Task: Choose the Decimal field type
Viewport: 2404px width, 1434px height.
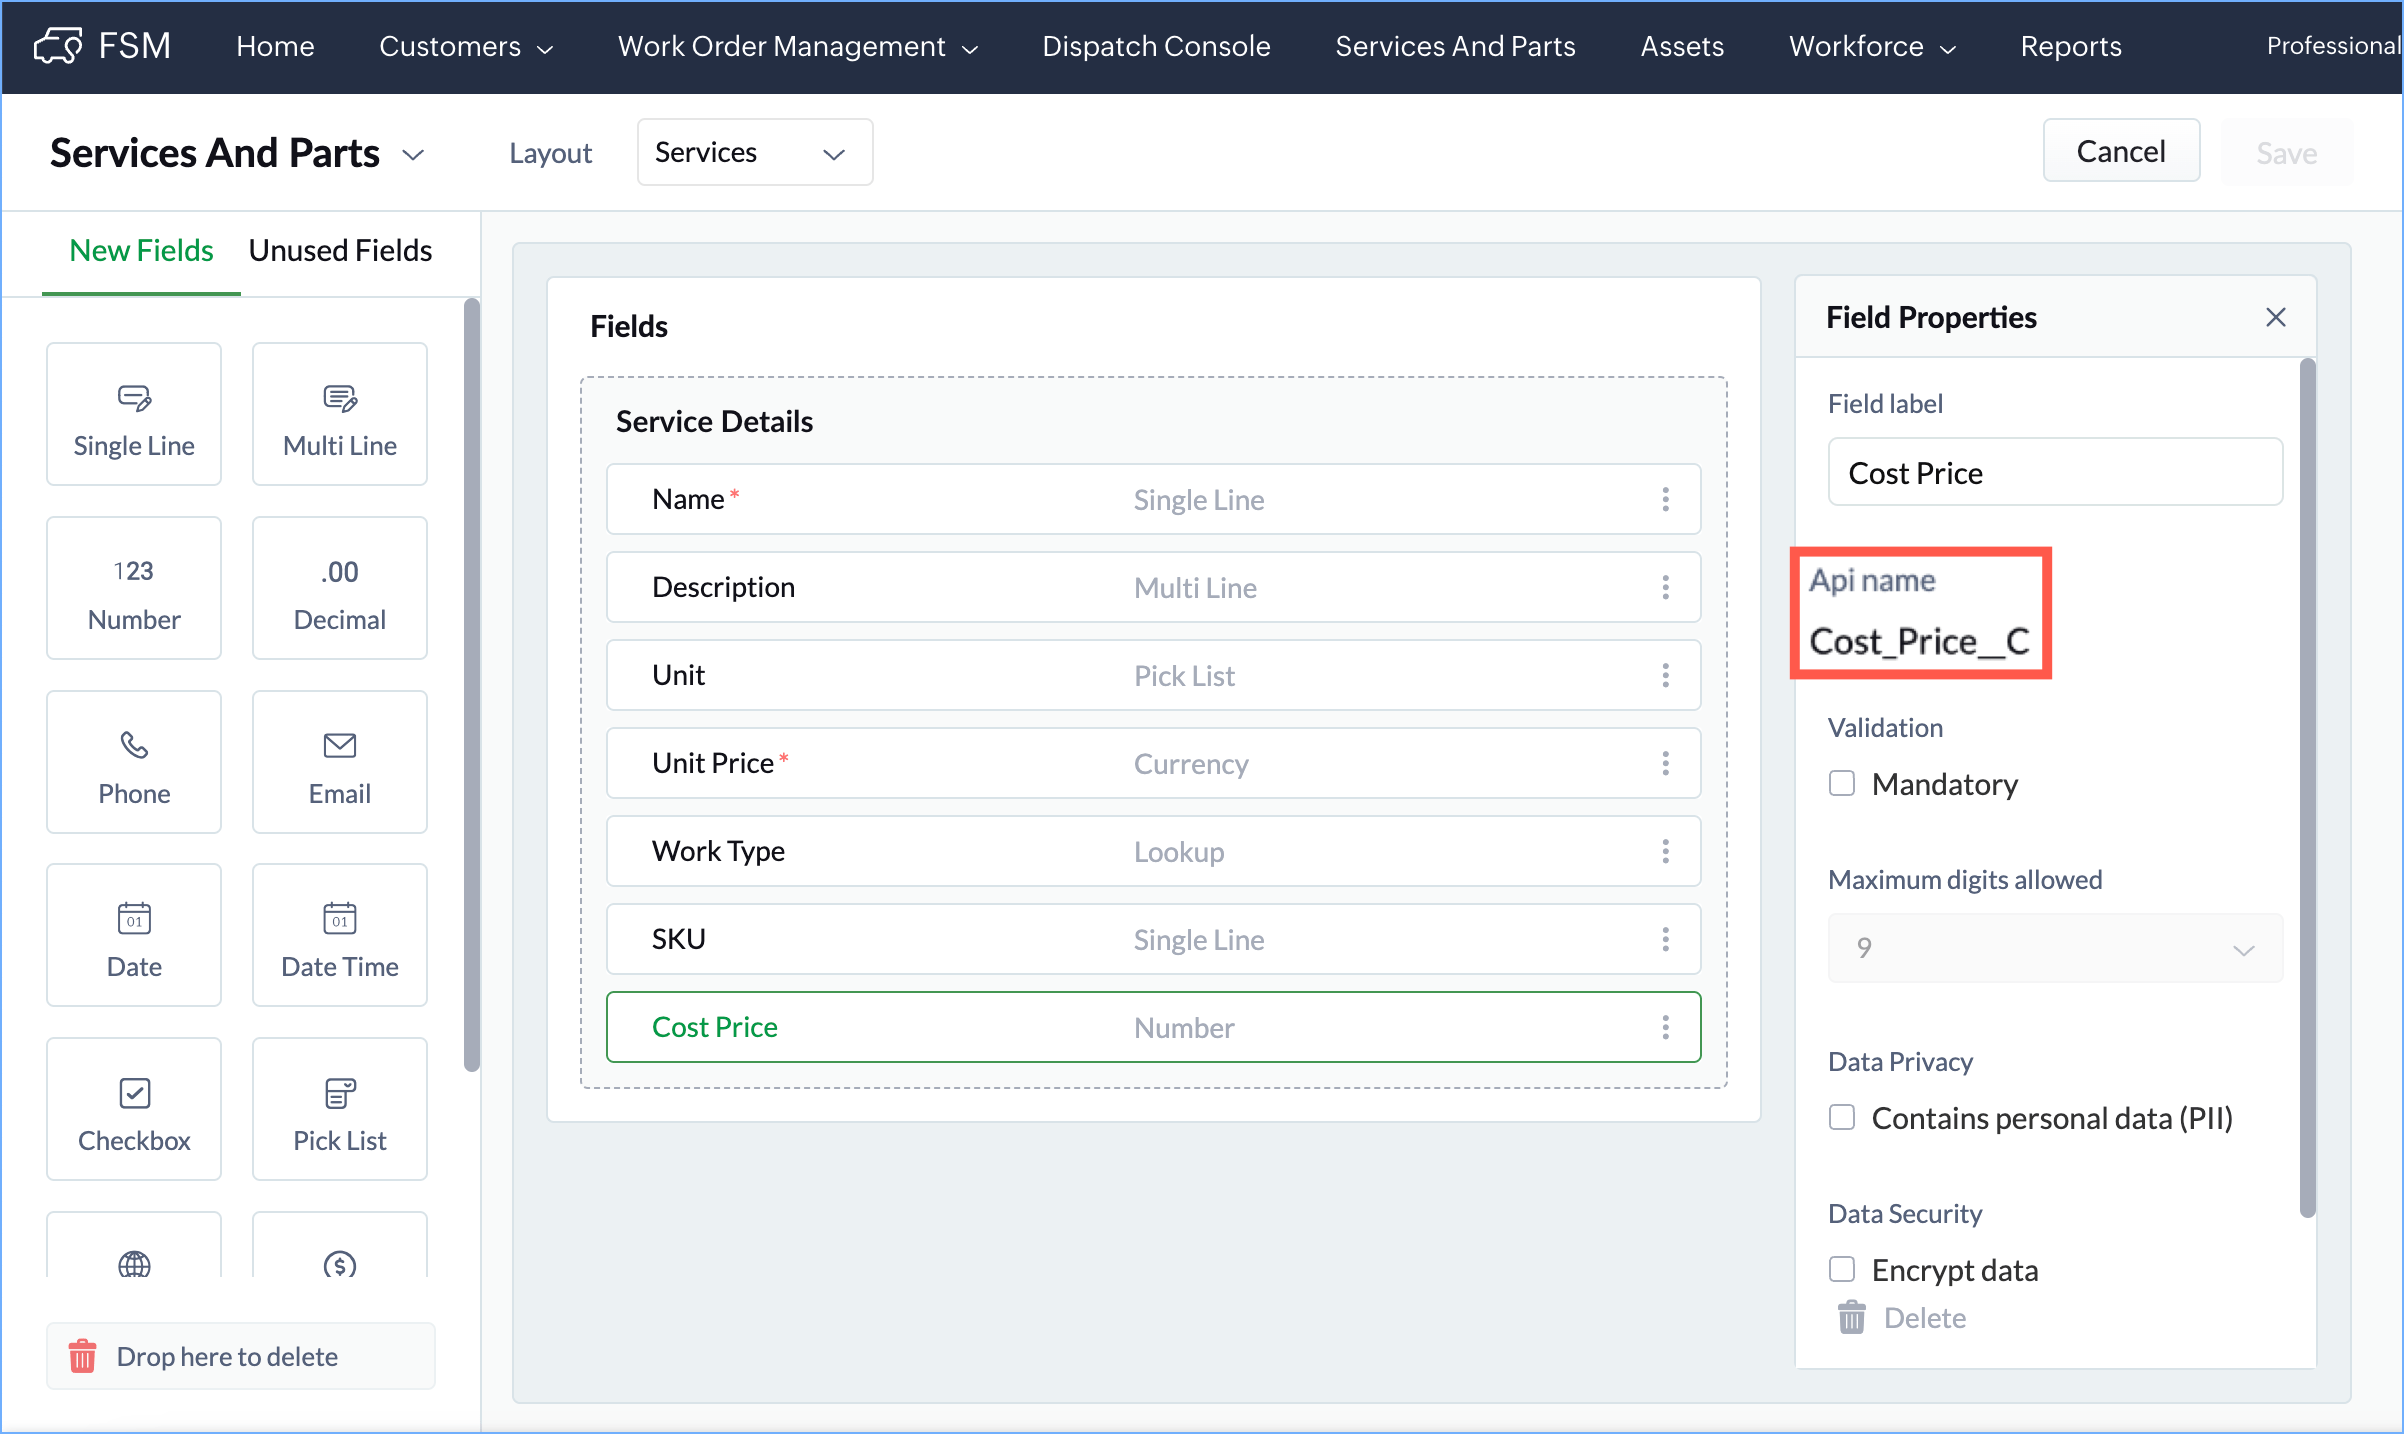Action: pos(339,588)
